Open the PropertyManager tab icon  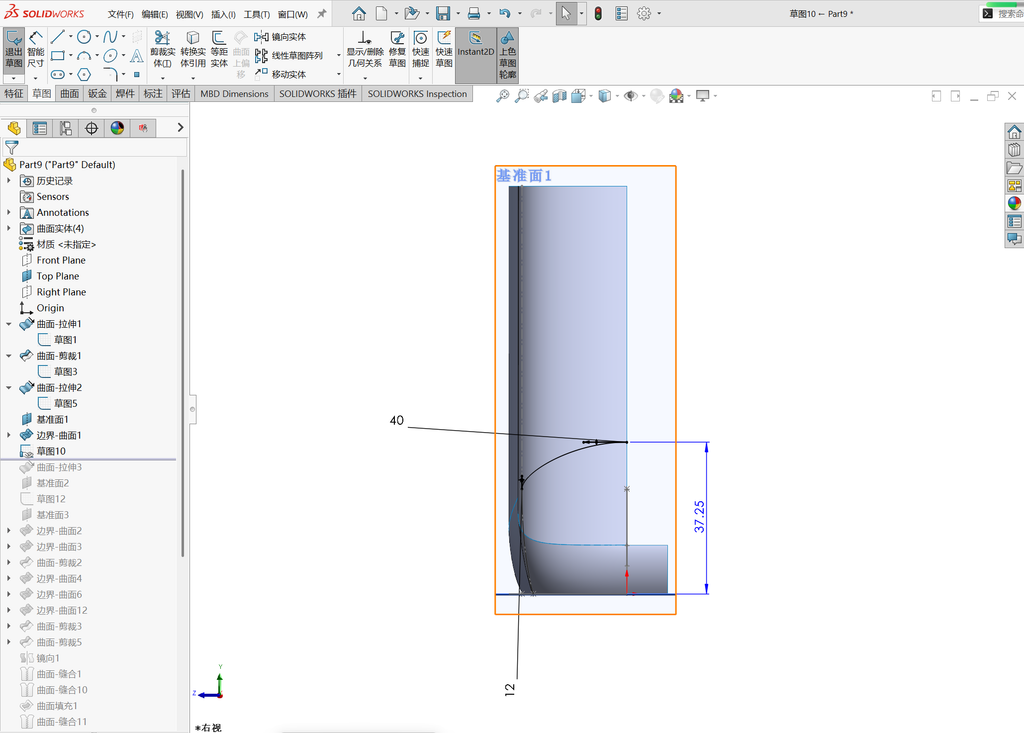[x=40, y=128]
